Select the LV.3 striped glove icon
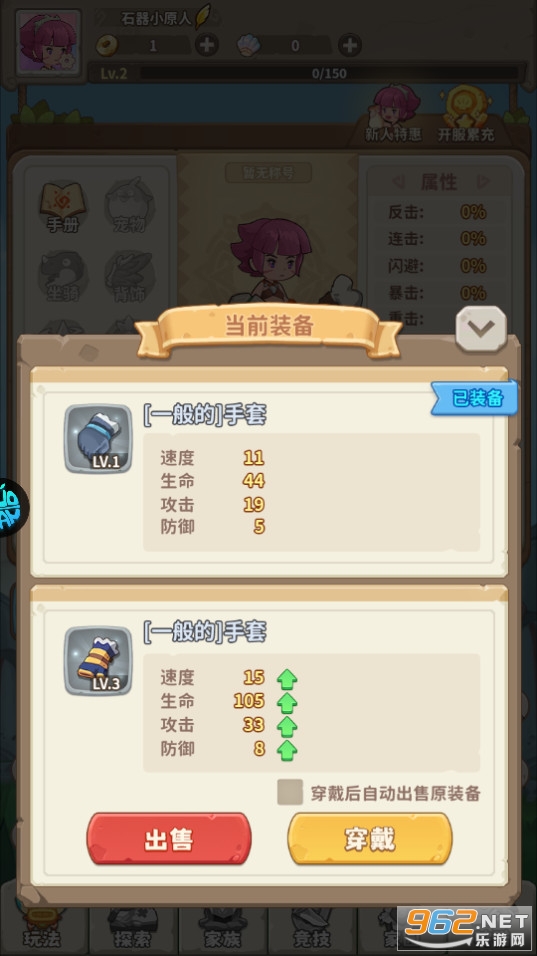Screen dimensions: 537x956 (x=98, y=661)
